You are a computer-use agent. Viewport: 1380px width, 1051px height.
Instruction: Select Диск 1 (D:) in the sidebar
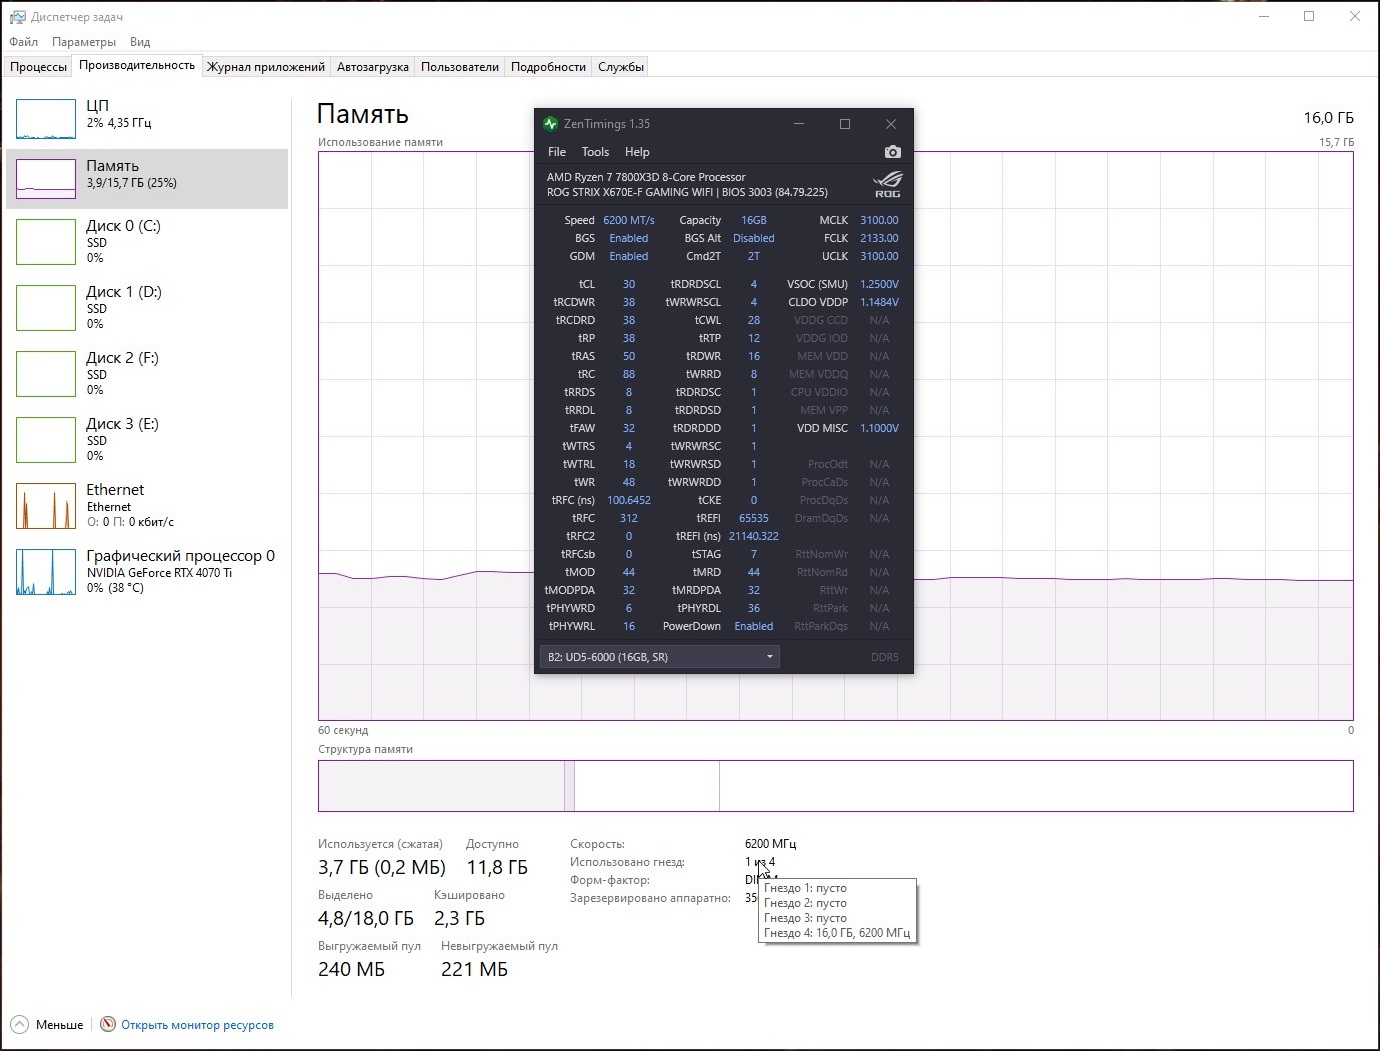pyautogui.click(x=147, y=307)
